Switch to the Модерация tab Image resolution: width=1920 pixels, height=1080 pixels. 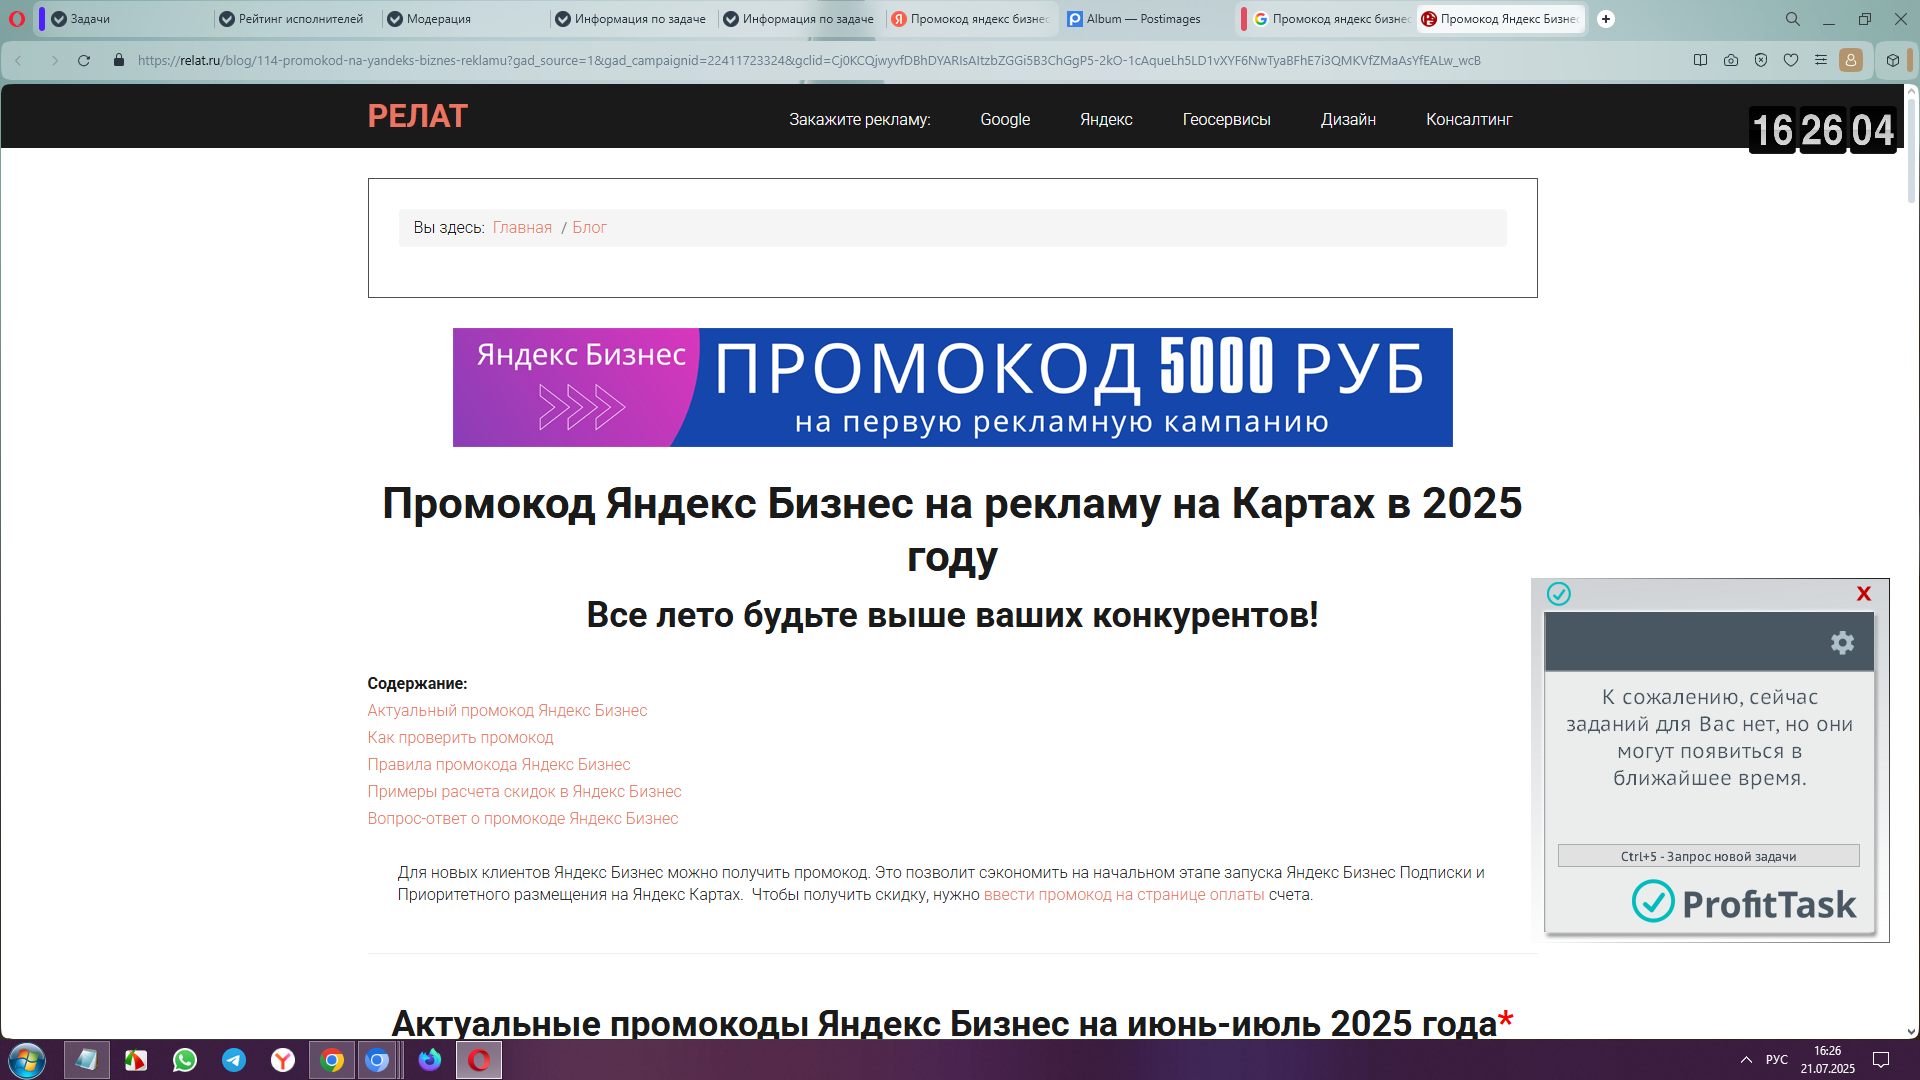(x=461, y=19)
